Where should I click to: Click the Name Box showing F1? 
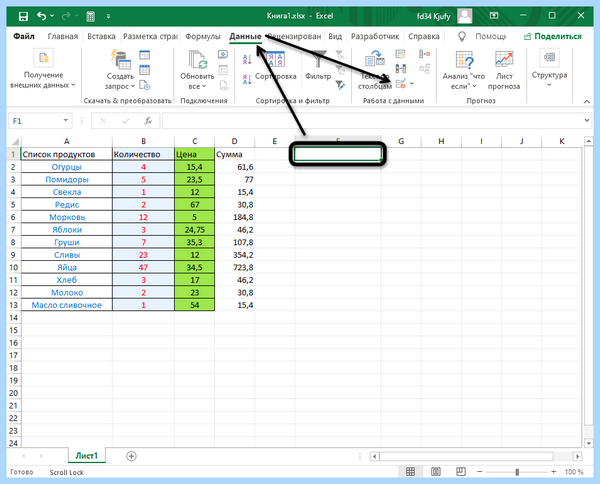[34, 121]
